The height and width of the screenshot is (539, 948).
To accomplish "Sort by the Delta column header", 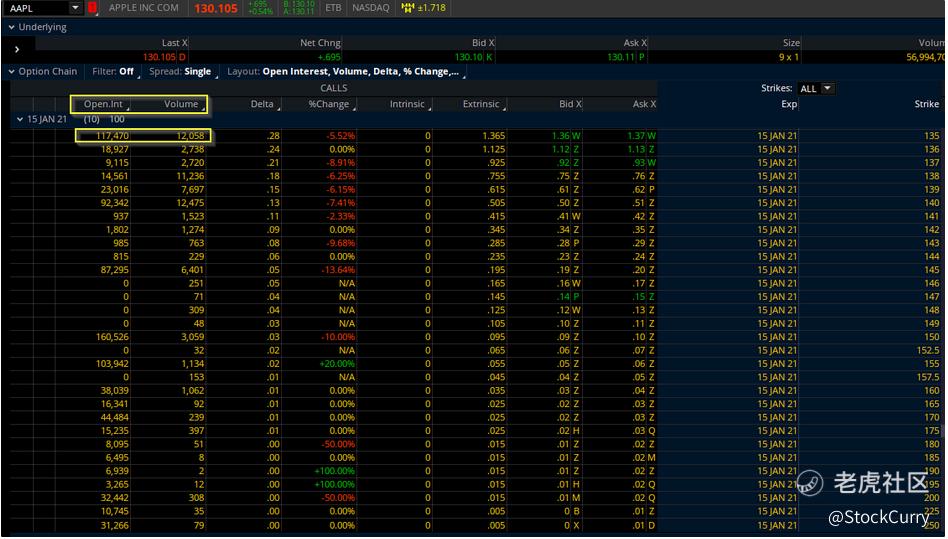I will coord(262,104).
